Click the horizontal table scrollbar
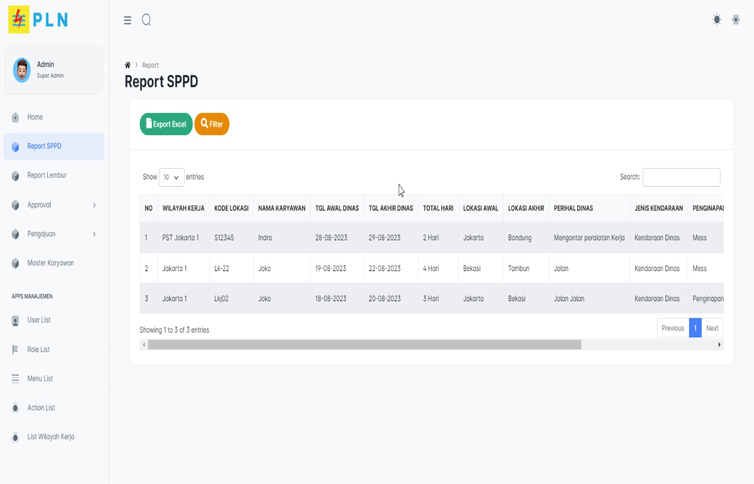The width and height of the screenshot is (754, 484). 364,345
